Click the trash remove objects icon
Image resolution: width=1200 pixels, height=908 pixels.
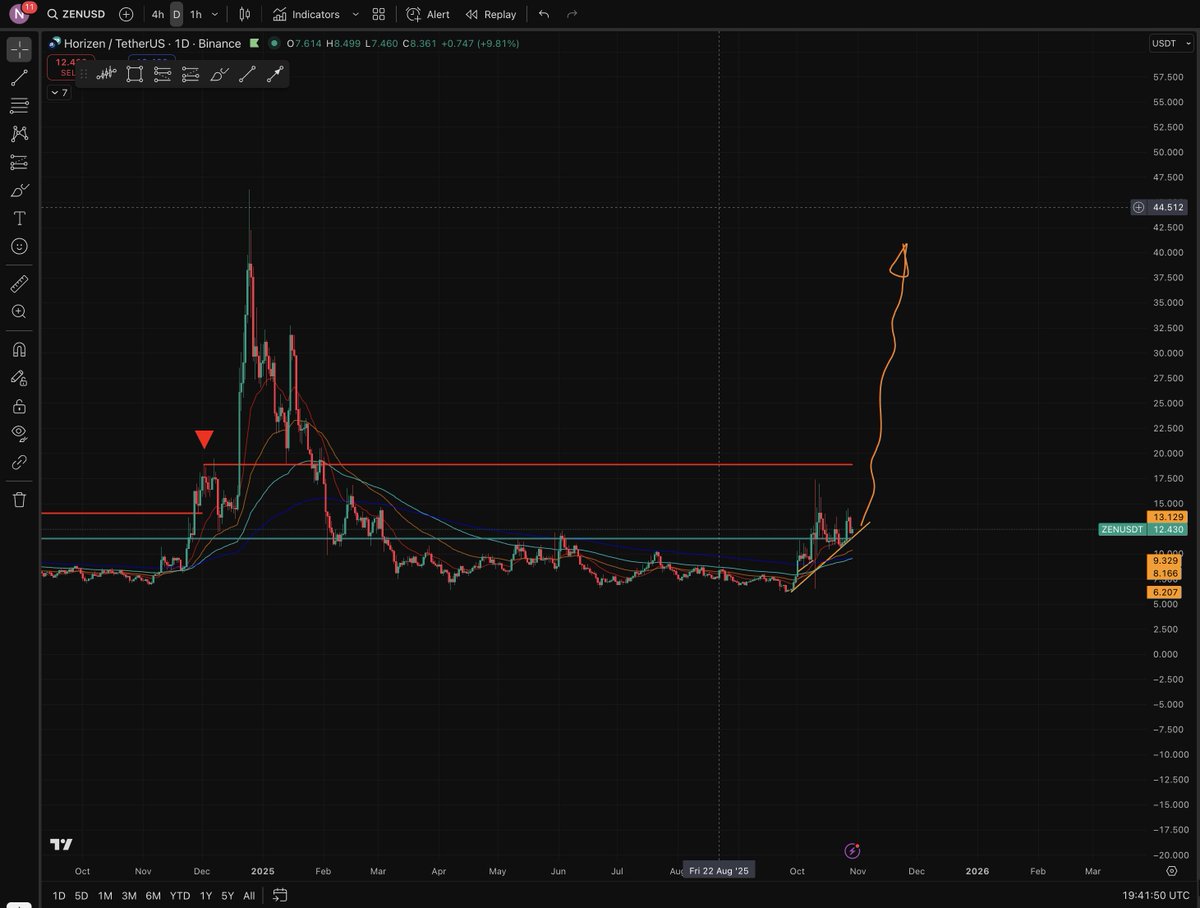pos(19,499)
